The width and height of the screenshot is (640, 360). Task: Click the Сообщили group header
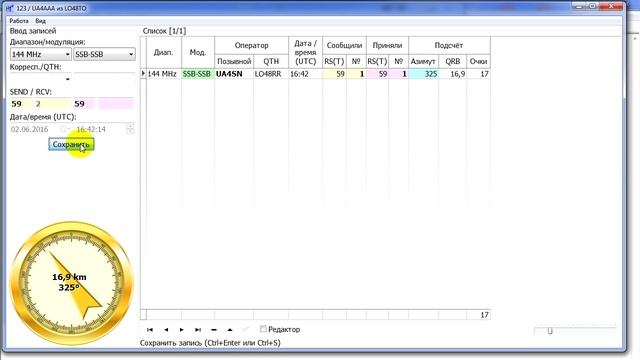344,46
